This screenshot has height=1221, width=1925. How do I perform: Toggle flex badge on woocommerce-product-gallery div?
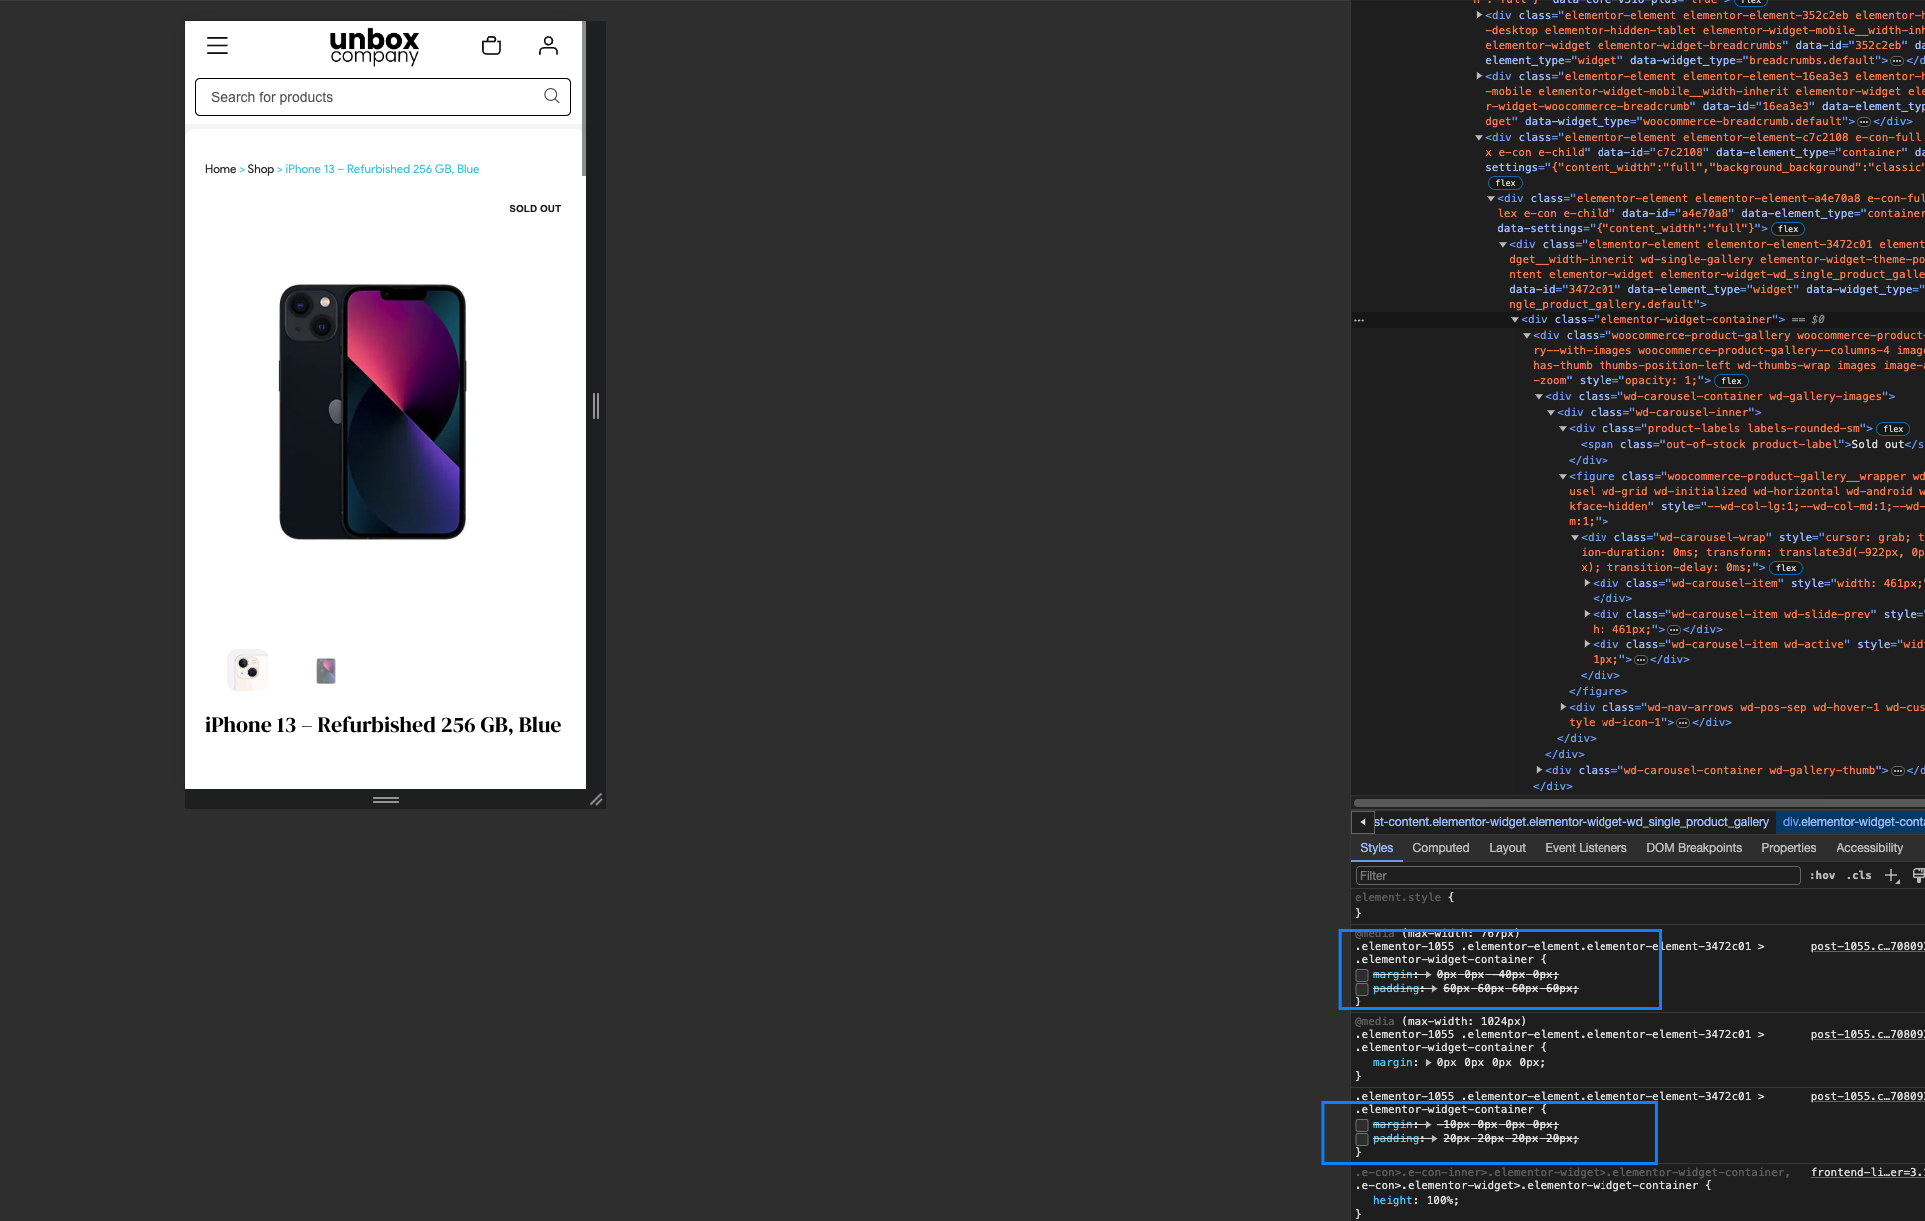(1731, 381)
